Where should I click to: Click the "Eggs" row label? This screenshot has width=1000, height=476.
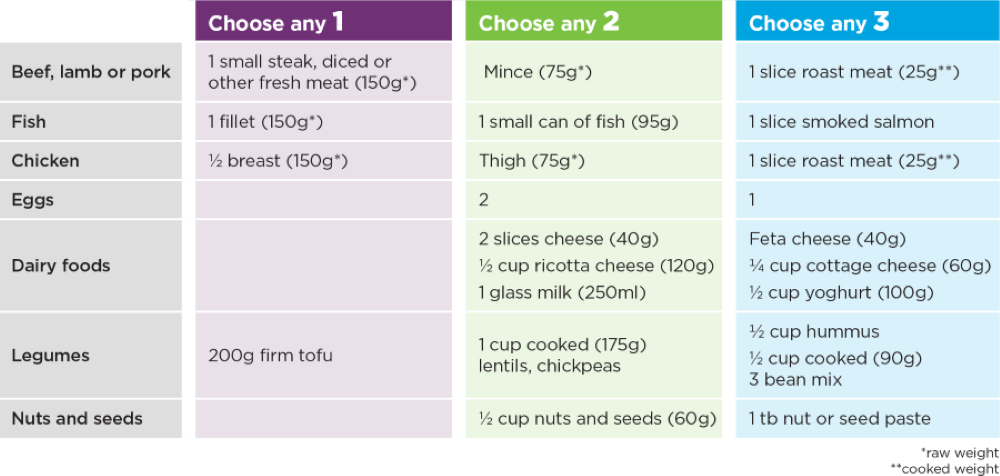33,200
